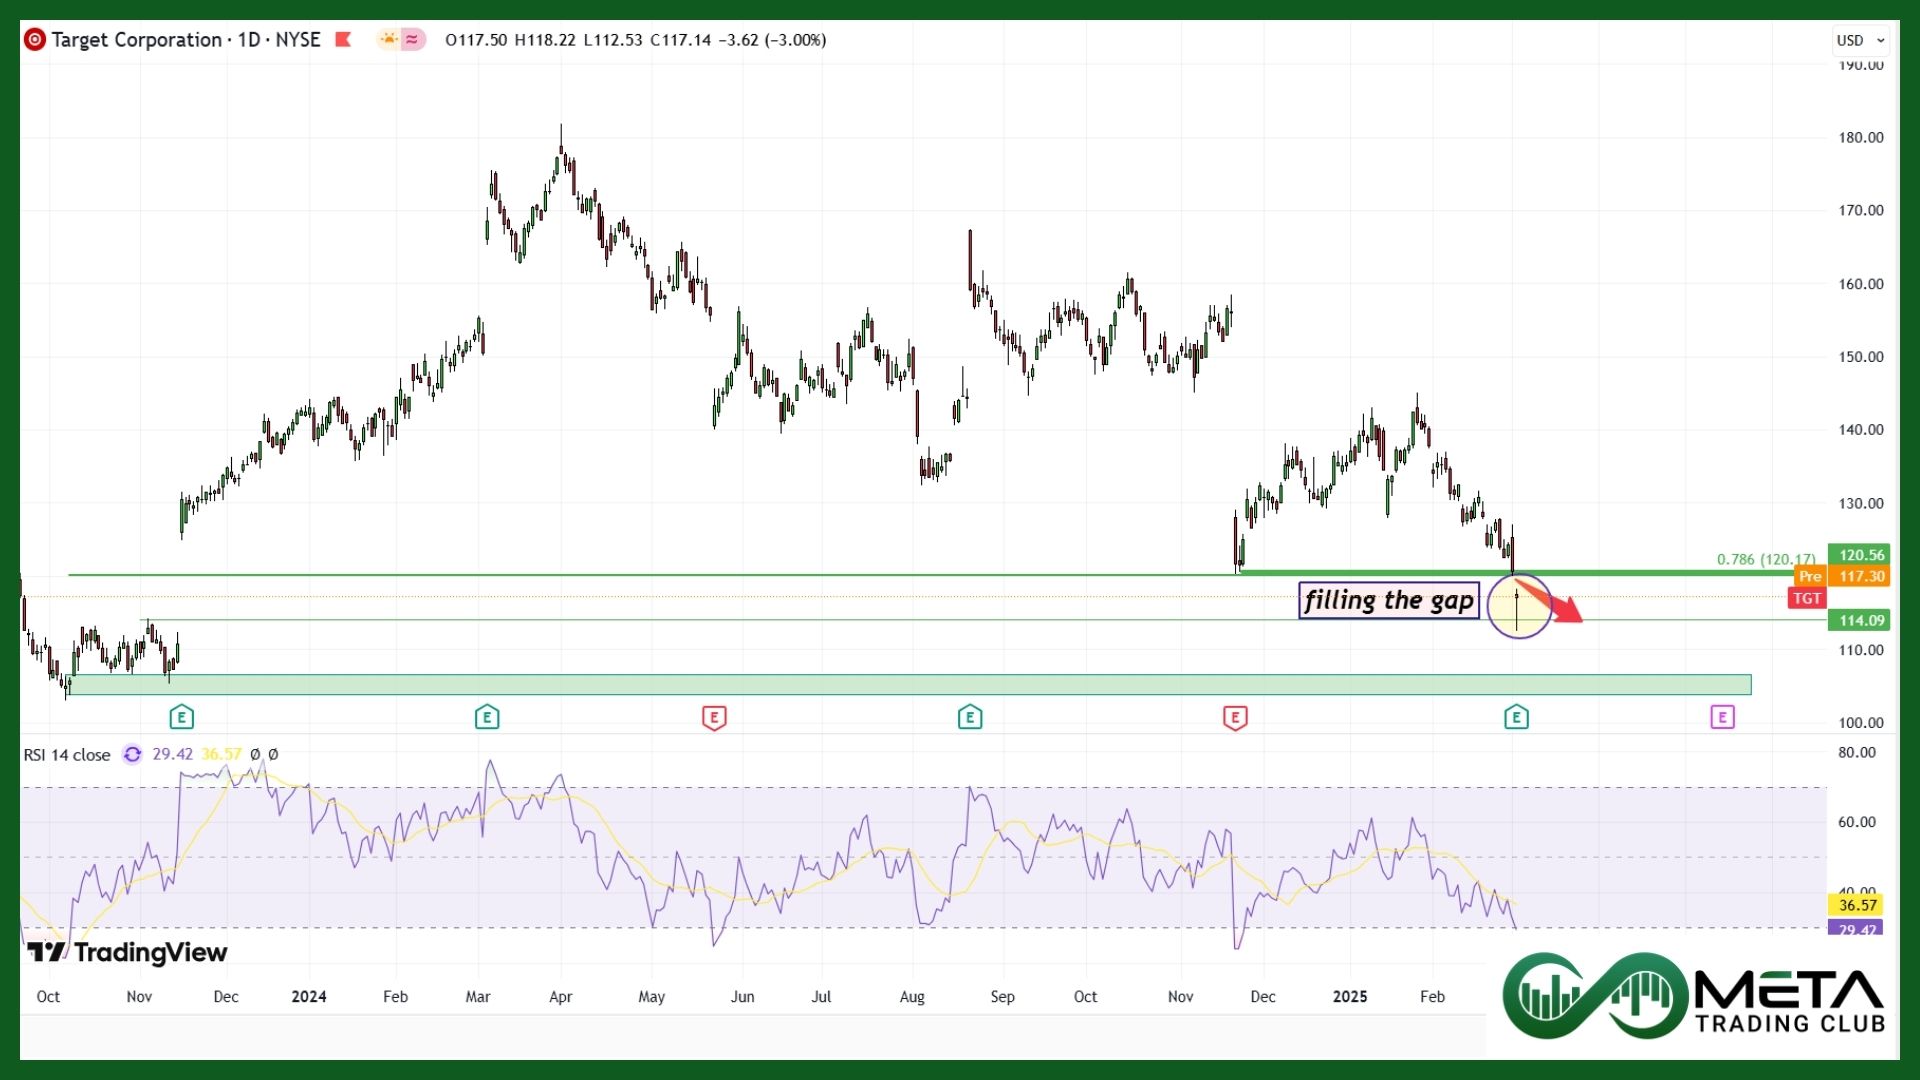Open the green earnings marker for November 2023
Viewport: 1920px width, 1080px height.
point(181,717)
